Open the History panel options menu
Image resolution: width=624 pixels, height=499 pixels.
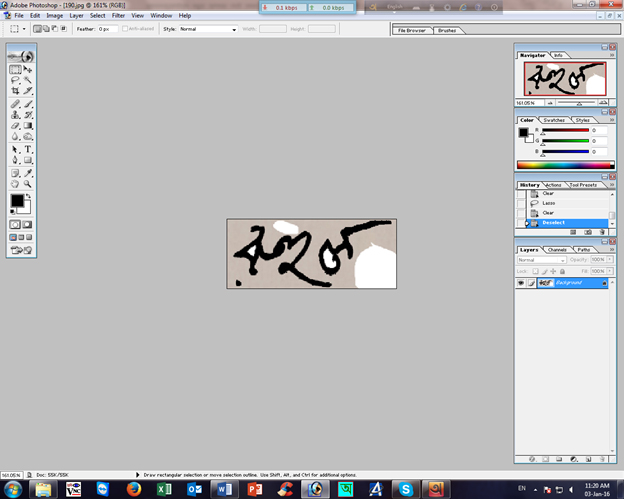click(612, 185)
